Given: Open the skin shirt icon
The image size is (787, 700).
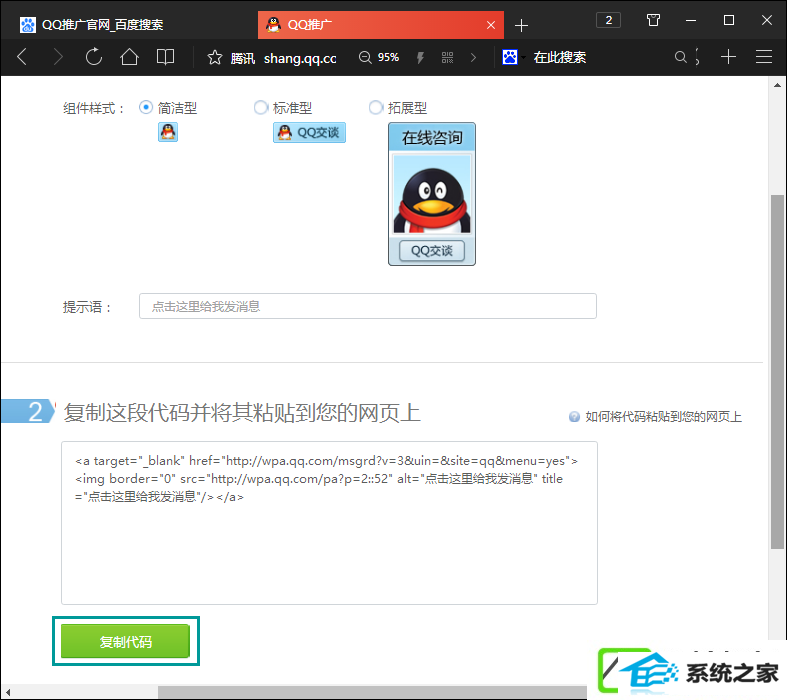Looking at the screenshot, I should point(653,20).
